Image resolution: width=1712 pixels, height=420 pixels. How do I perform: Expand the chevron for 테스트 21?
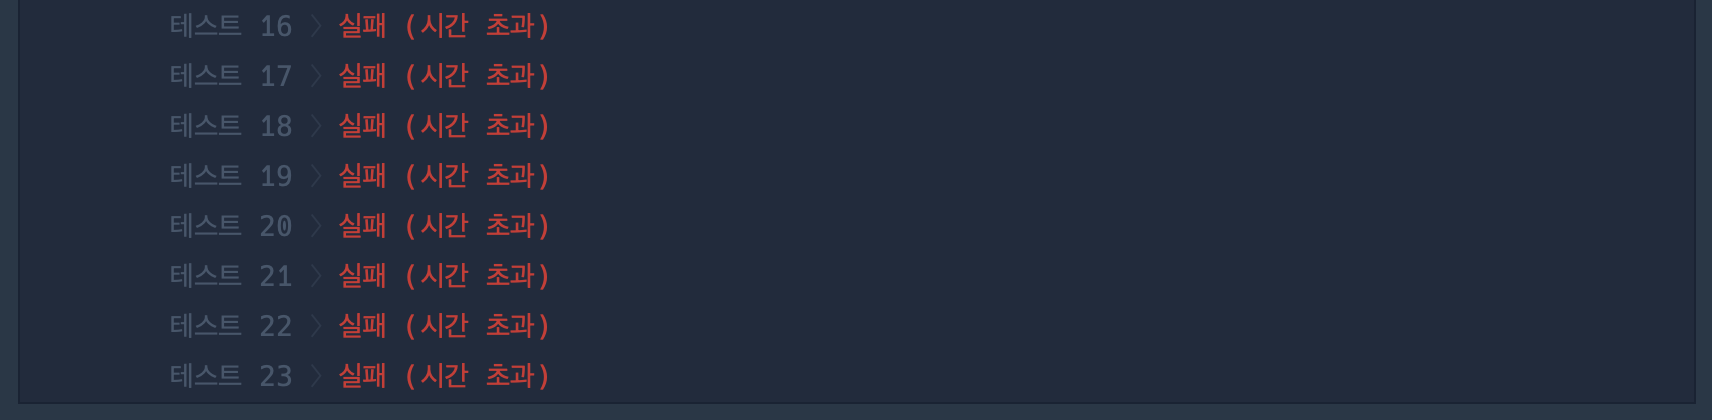(x=316, y=276)
